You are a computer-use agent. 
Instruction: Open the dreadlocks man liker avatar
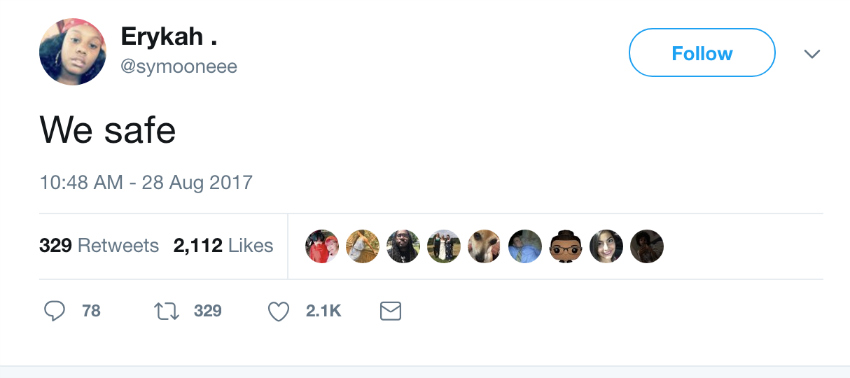[x=403, y=246]
